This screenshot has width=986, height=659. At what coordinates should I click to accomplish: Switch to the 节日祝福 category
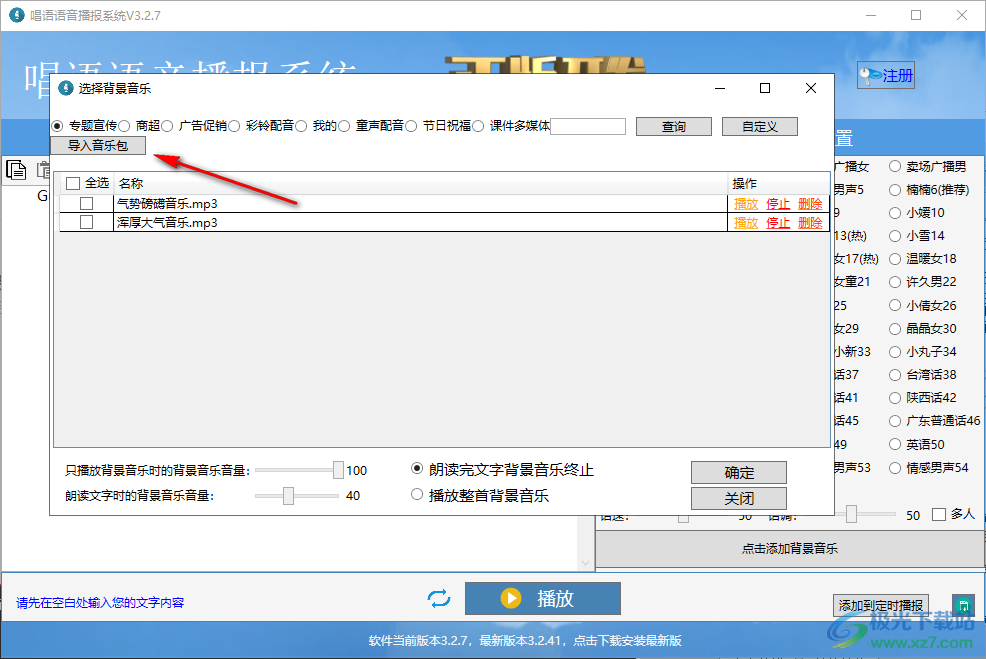pyautogui.click(x=411, y=126)
